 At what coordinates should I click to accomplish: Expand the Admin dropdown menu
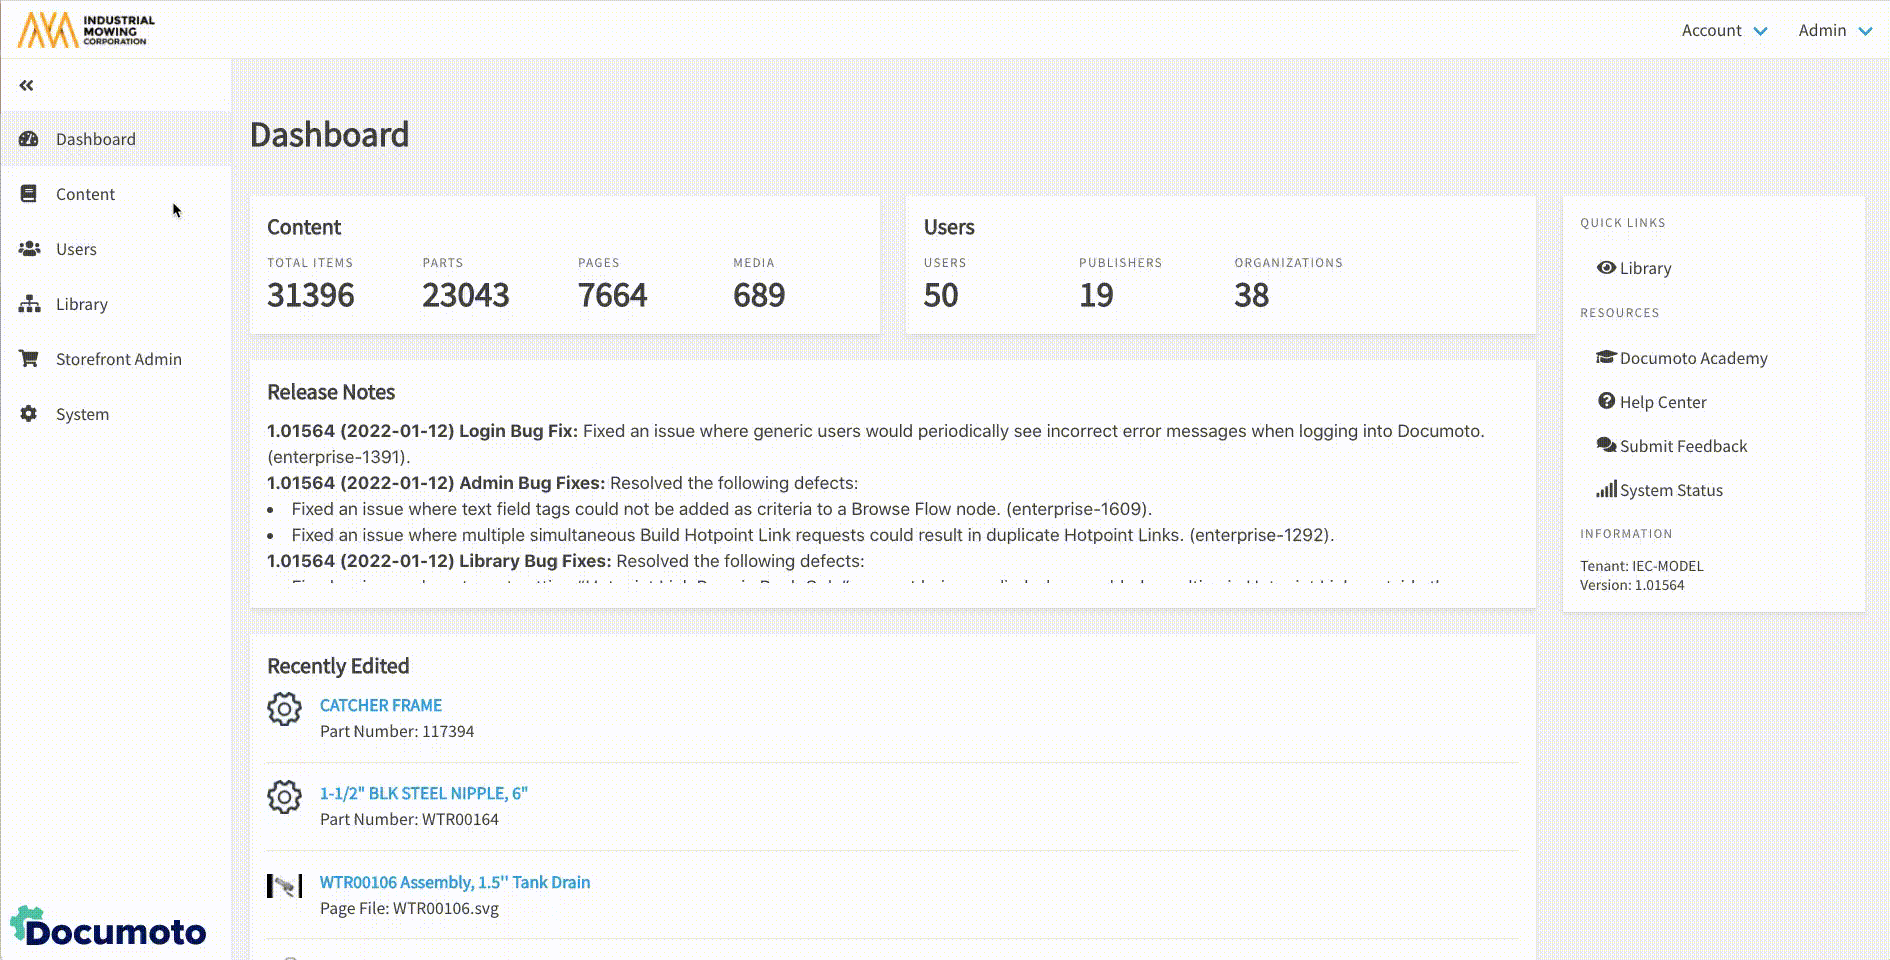(x=1834, y=30)
